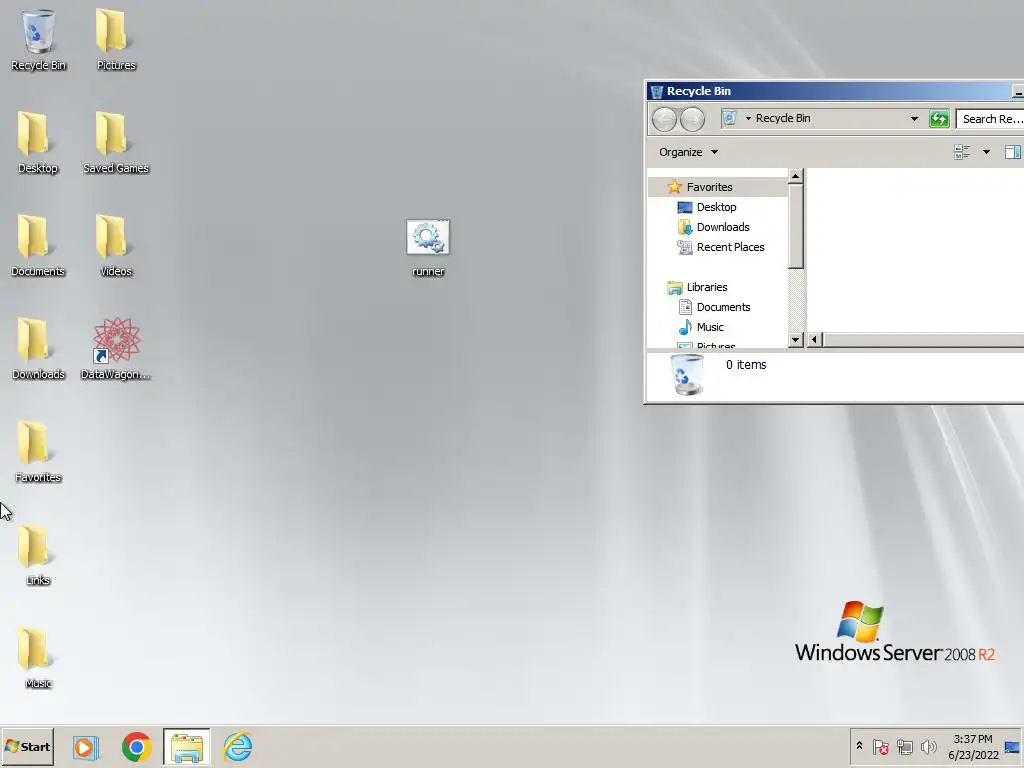Launch Internet Explorer from taskbar
The image size is (1024, 768).
[x=238, y=746]
